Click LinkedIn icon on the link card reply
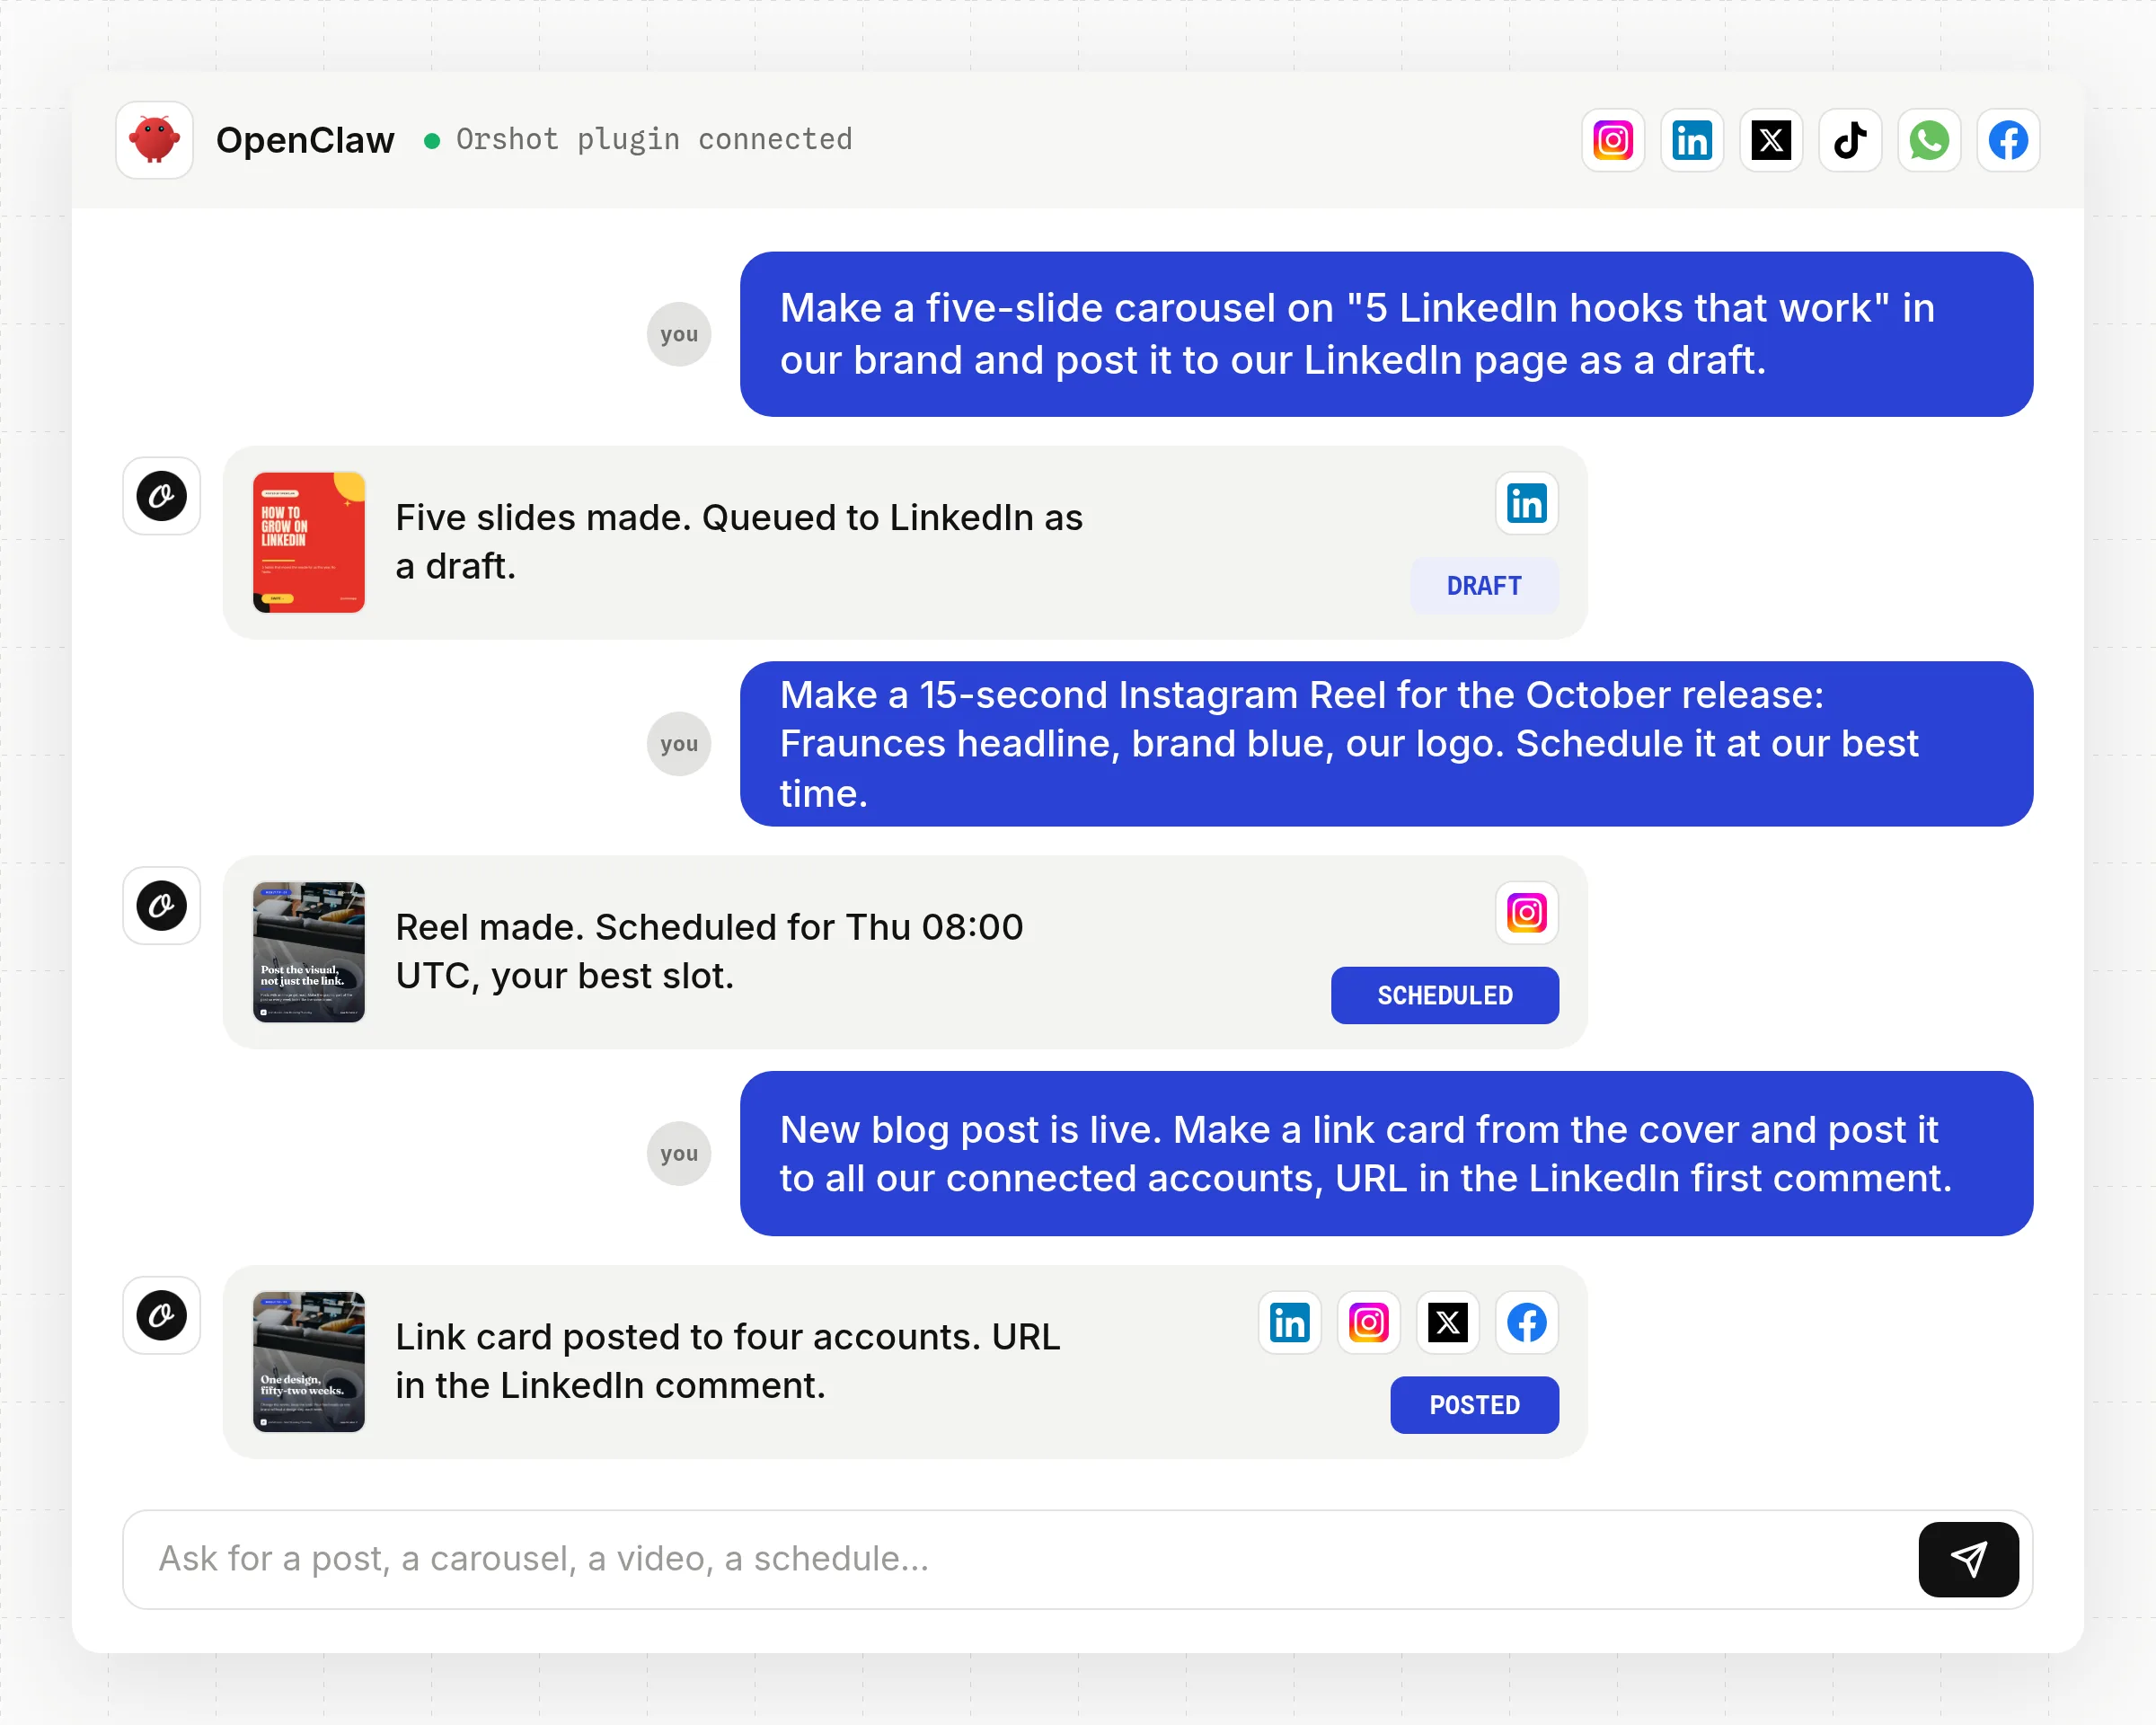This screenshot has height=1725, width=2156. pyautogui.click(x=1290, y=1323)
